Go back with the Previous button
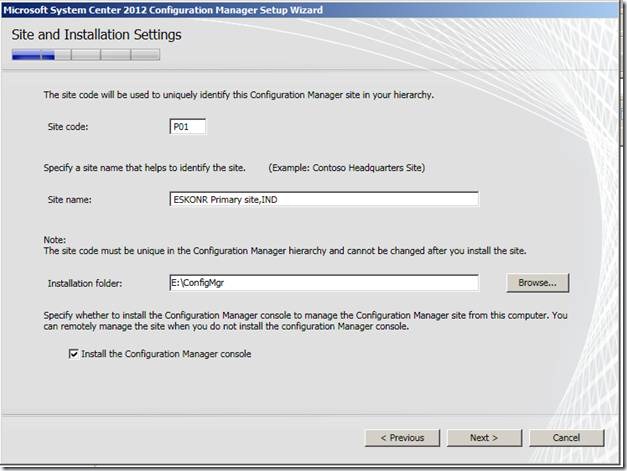 coord(402,437)
